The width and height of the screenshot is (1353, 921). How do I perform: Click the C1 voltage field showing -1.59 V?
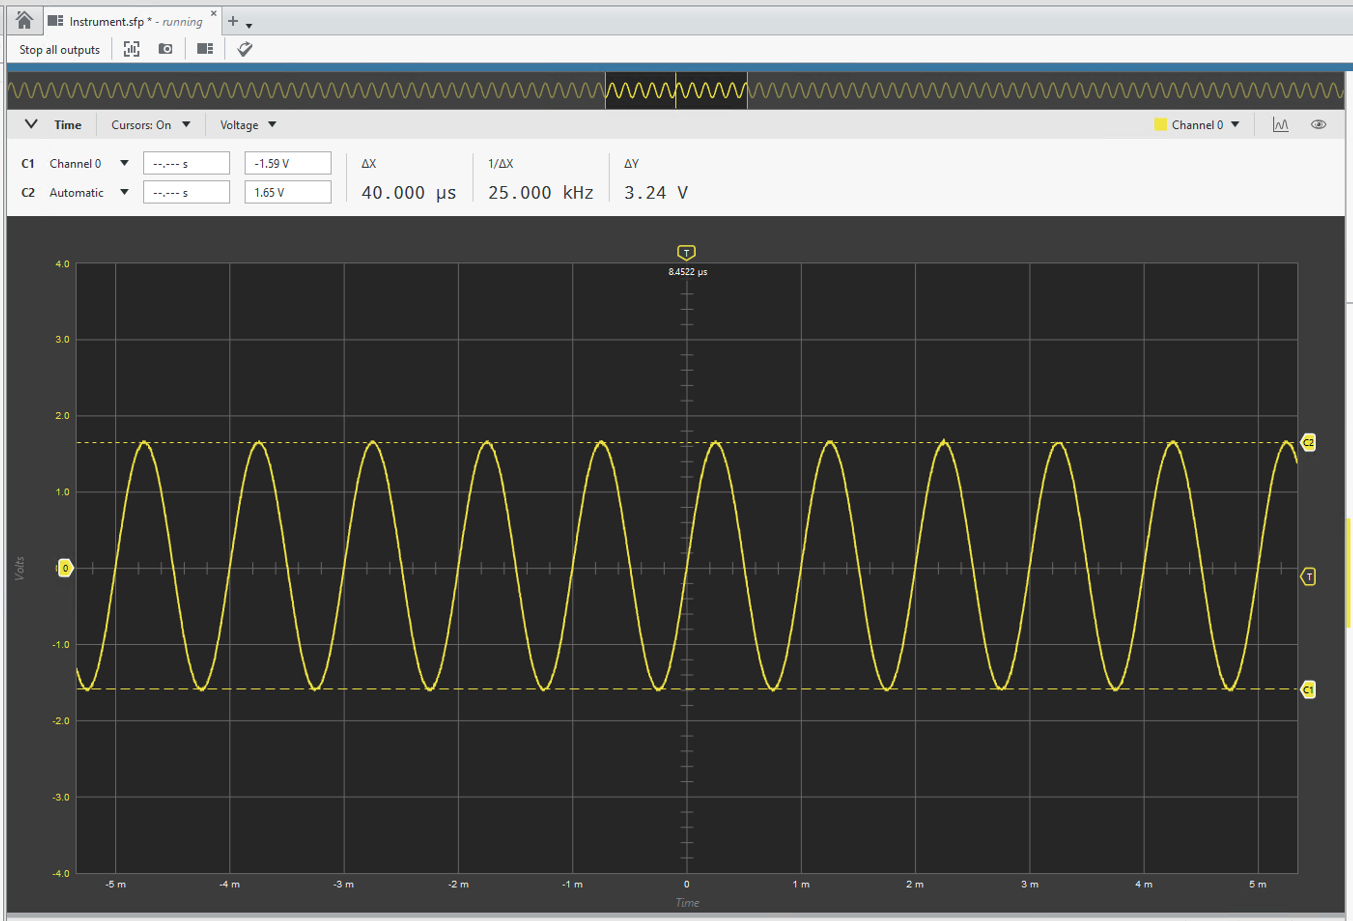(x=288, y=164)
